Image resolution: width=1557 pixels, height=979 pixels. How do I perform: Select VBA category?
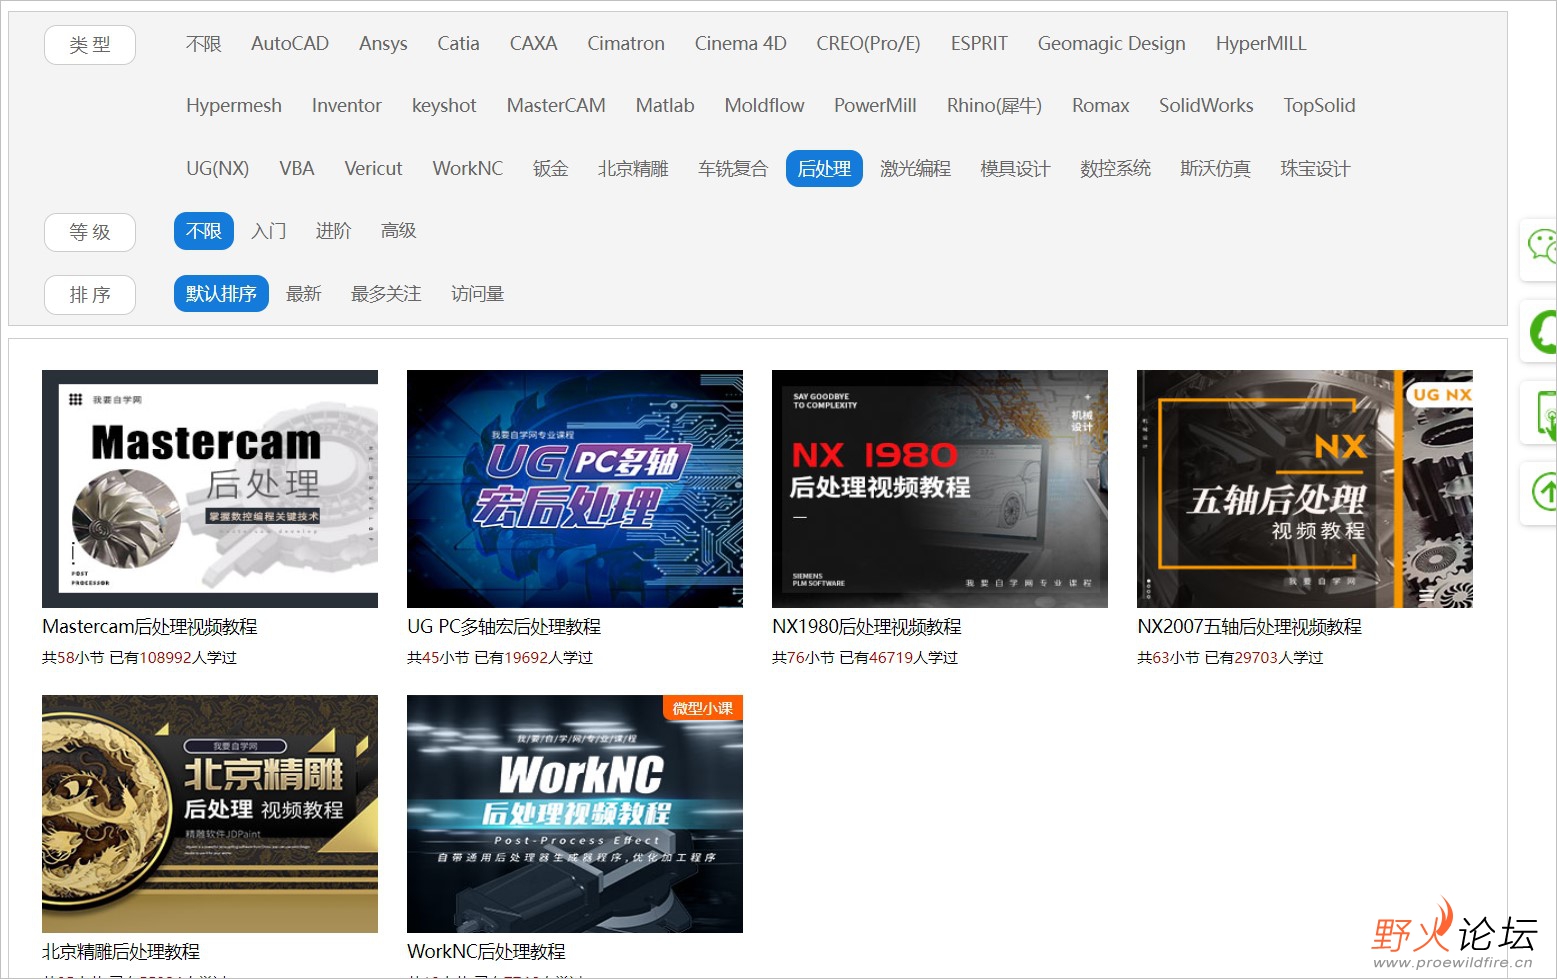296,169
